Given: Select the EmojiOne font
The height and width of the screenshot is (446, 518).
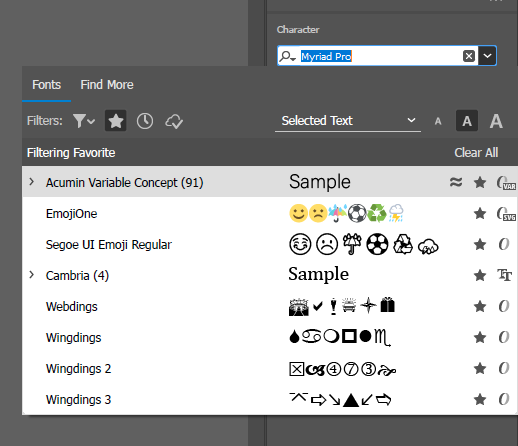Looking at the screenshot, I should click(71, 214).
